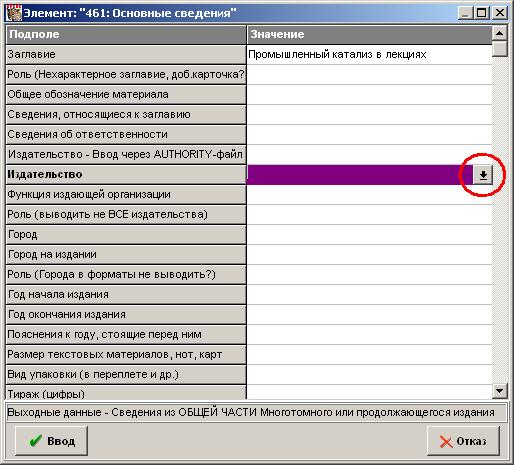Click the scrollbar up arrow

pyautogui.click(x=499, y=33)
